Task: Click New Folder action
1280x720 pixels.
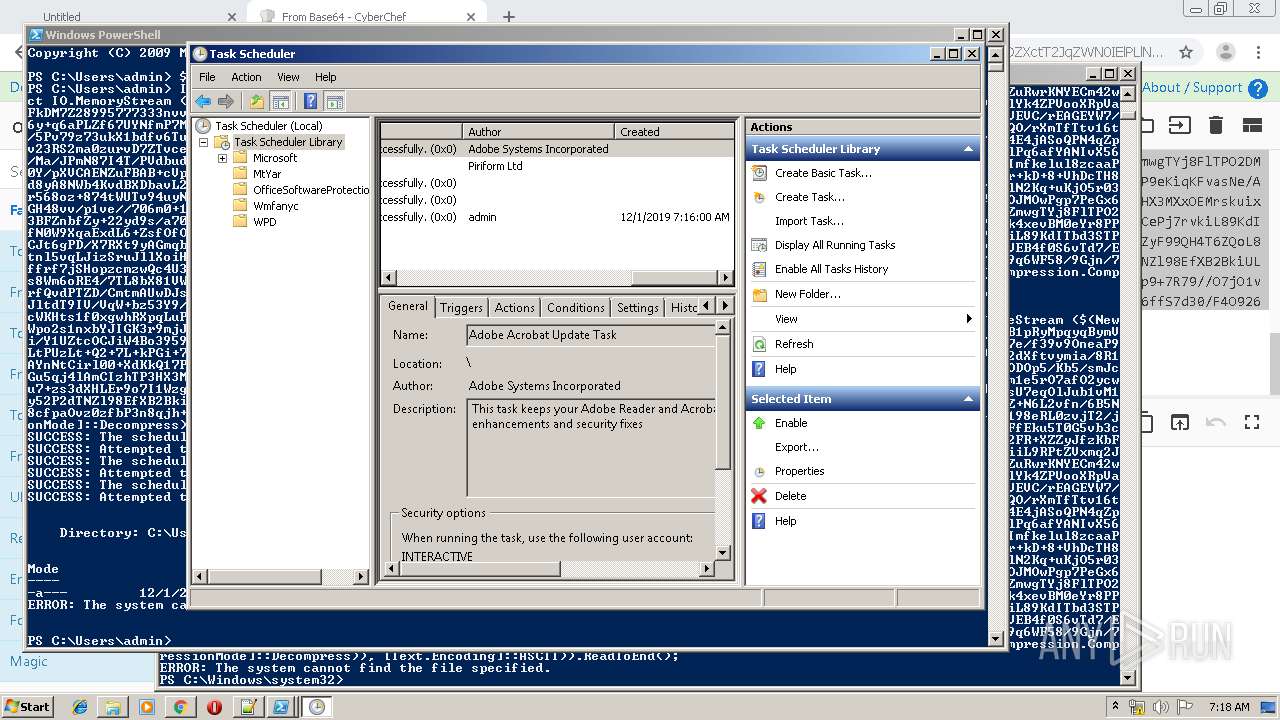Action: point(808,294)
